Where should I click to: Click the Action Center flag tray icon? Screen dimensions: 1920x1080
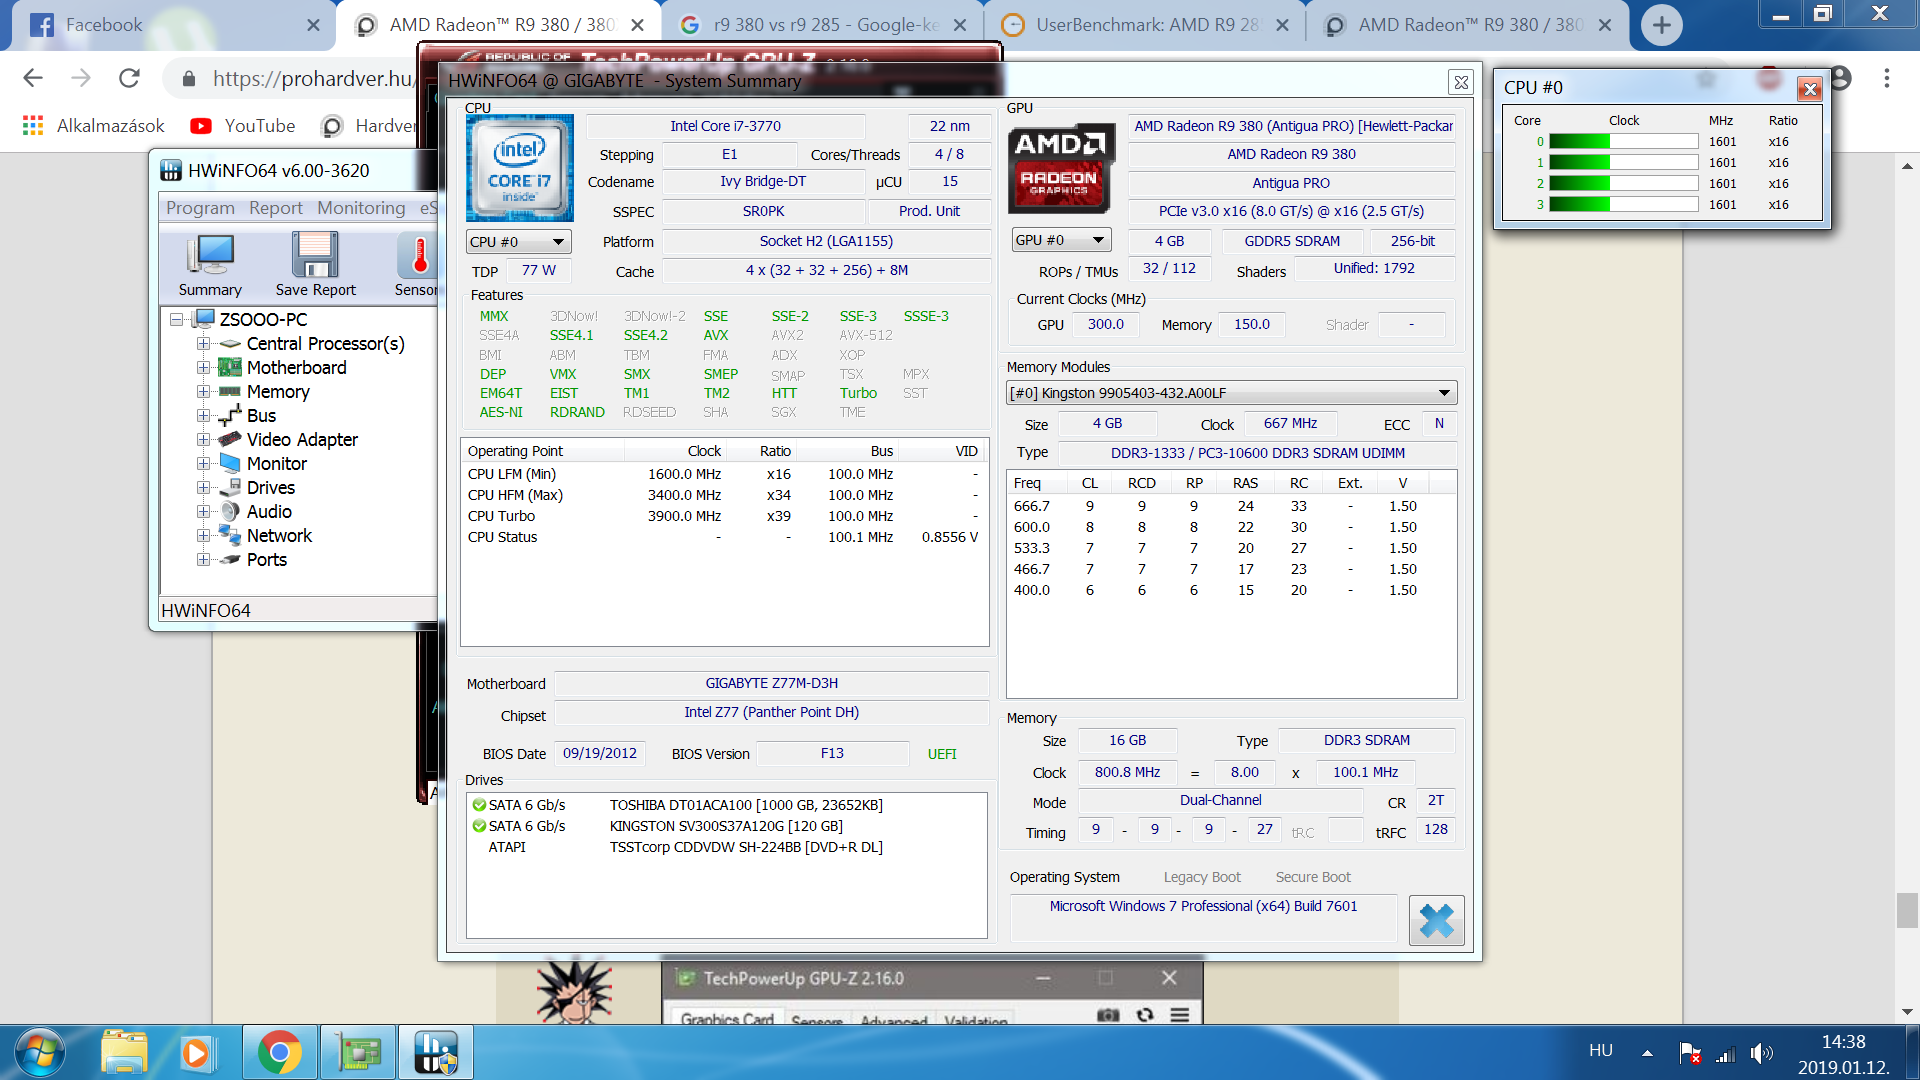1690,1053
